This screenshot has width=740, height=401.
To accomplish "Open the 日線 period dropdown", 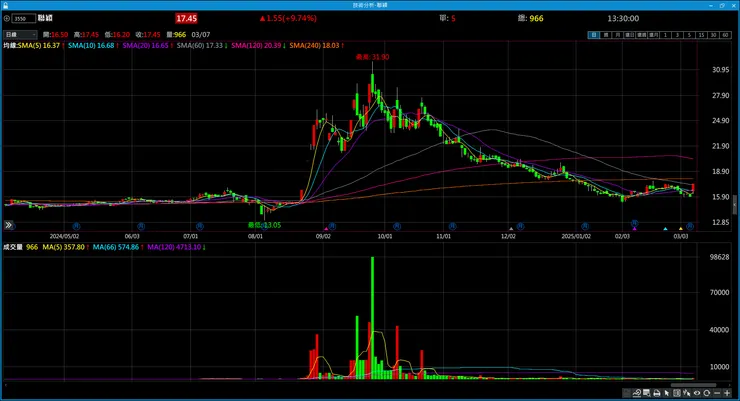I will (x=20, y=34).
